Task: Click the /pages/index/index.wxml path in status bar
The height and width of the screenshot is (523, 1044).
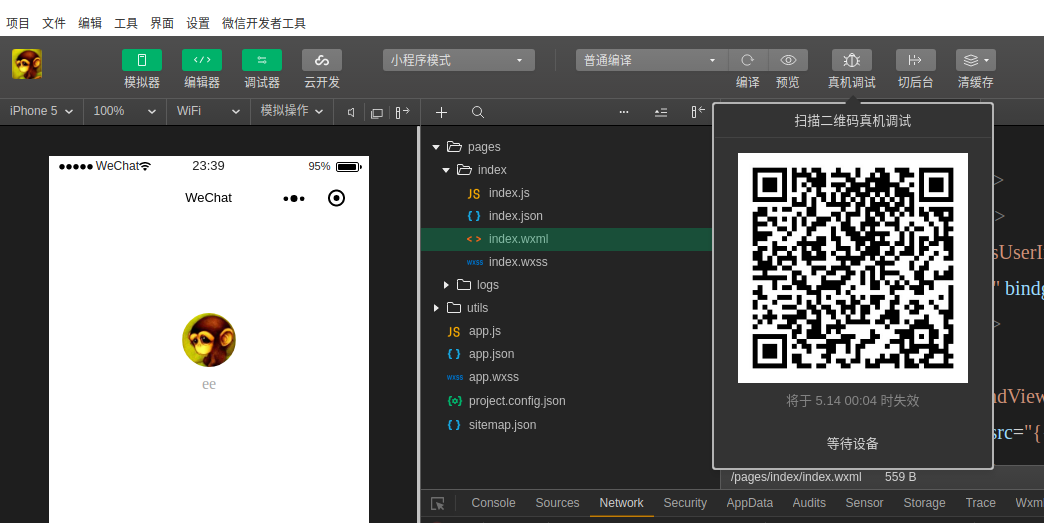Action: (x=796, y=477)
